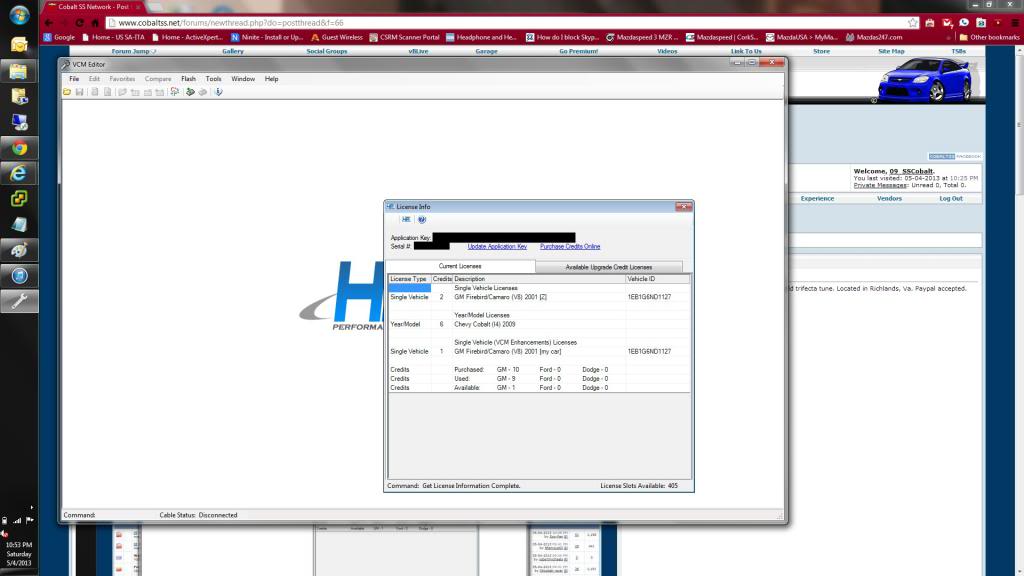Click Social Groups in forum navigation

point(327,51)
